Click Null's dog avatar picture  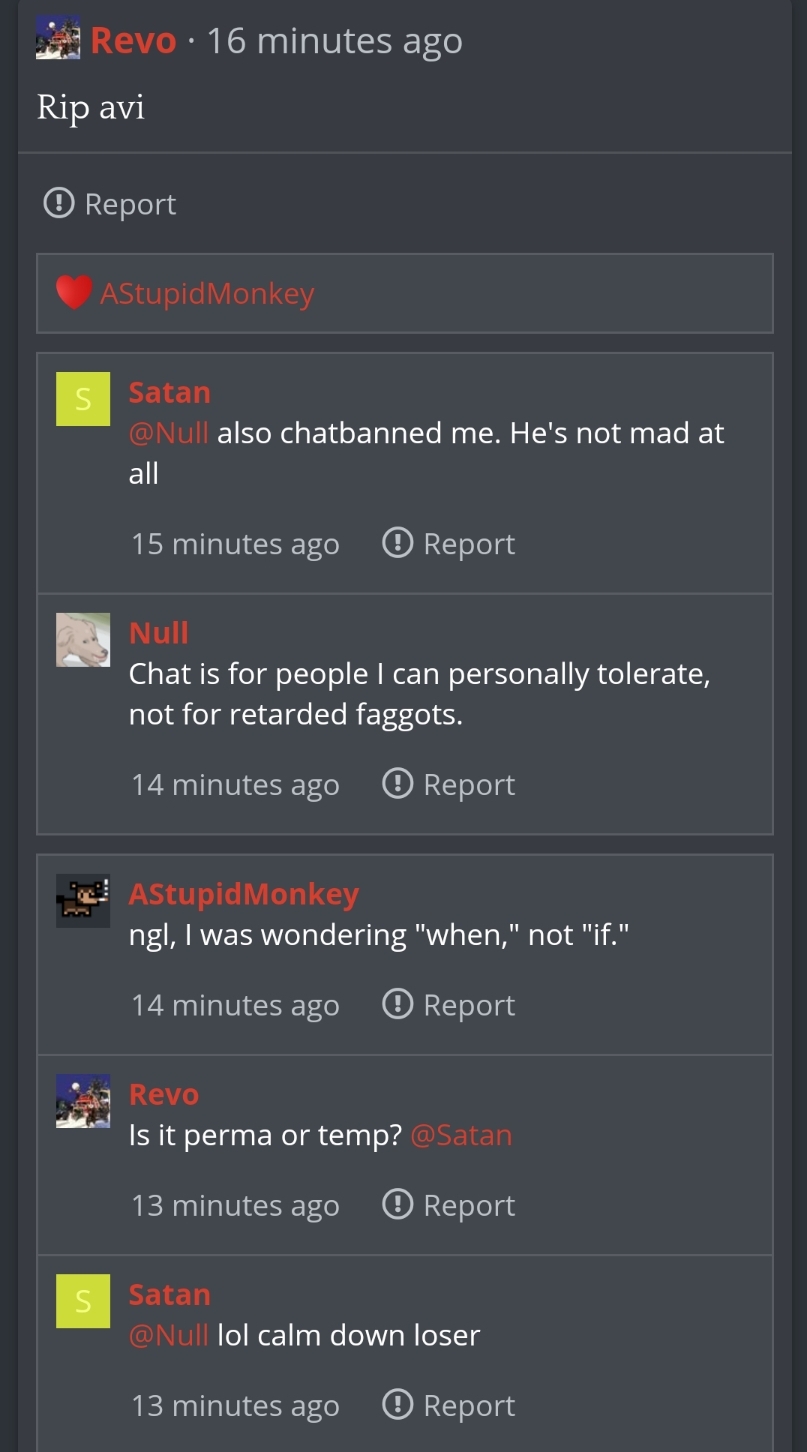pyautogui.click(x=83, y=640)
